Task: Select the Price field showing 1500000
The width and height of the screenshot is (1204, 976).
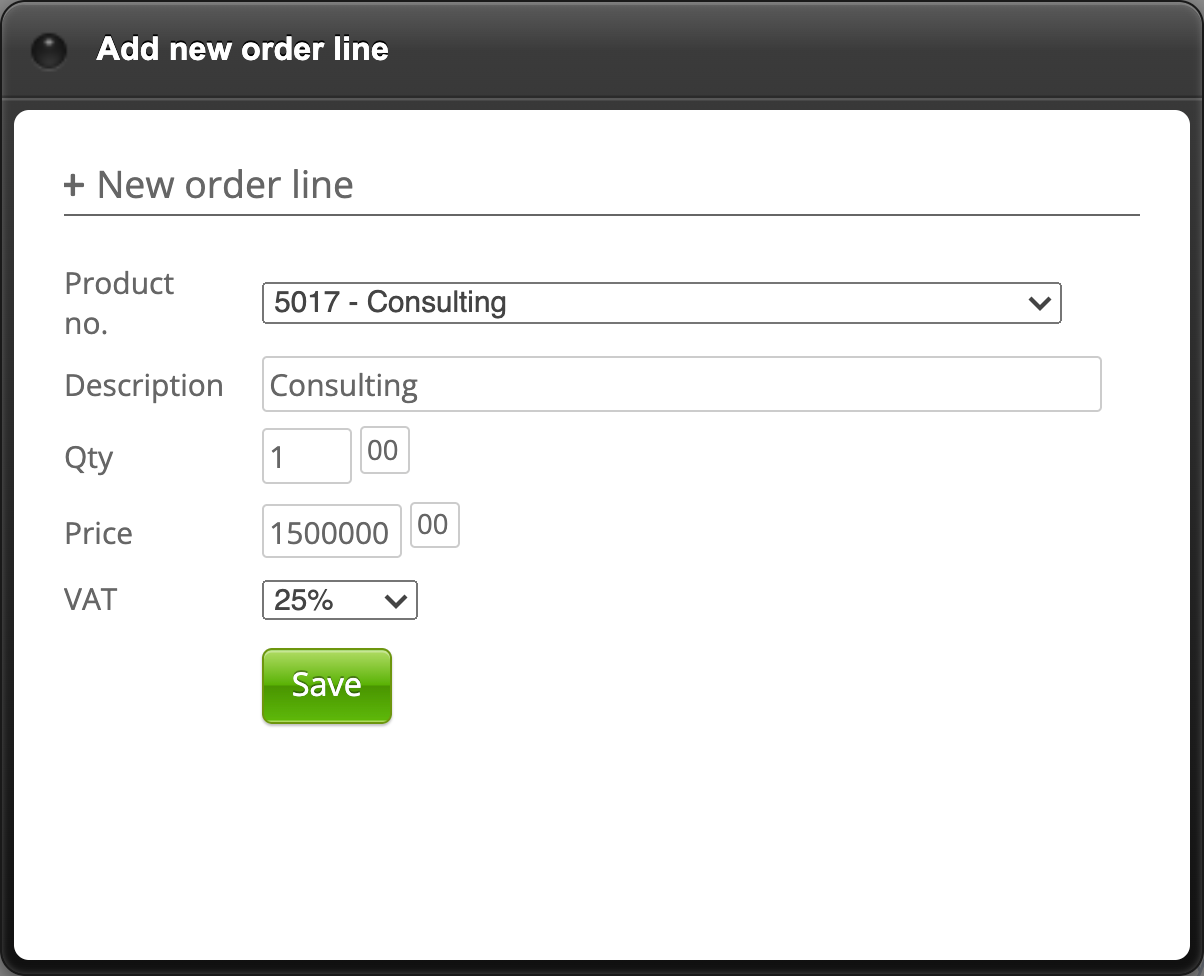Action: click(331, 532)
